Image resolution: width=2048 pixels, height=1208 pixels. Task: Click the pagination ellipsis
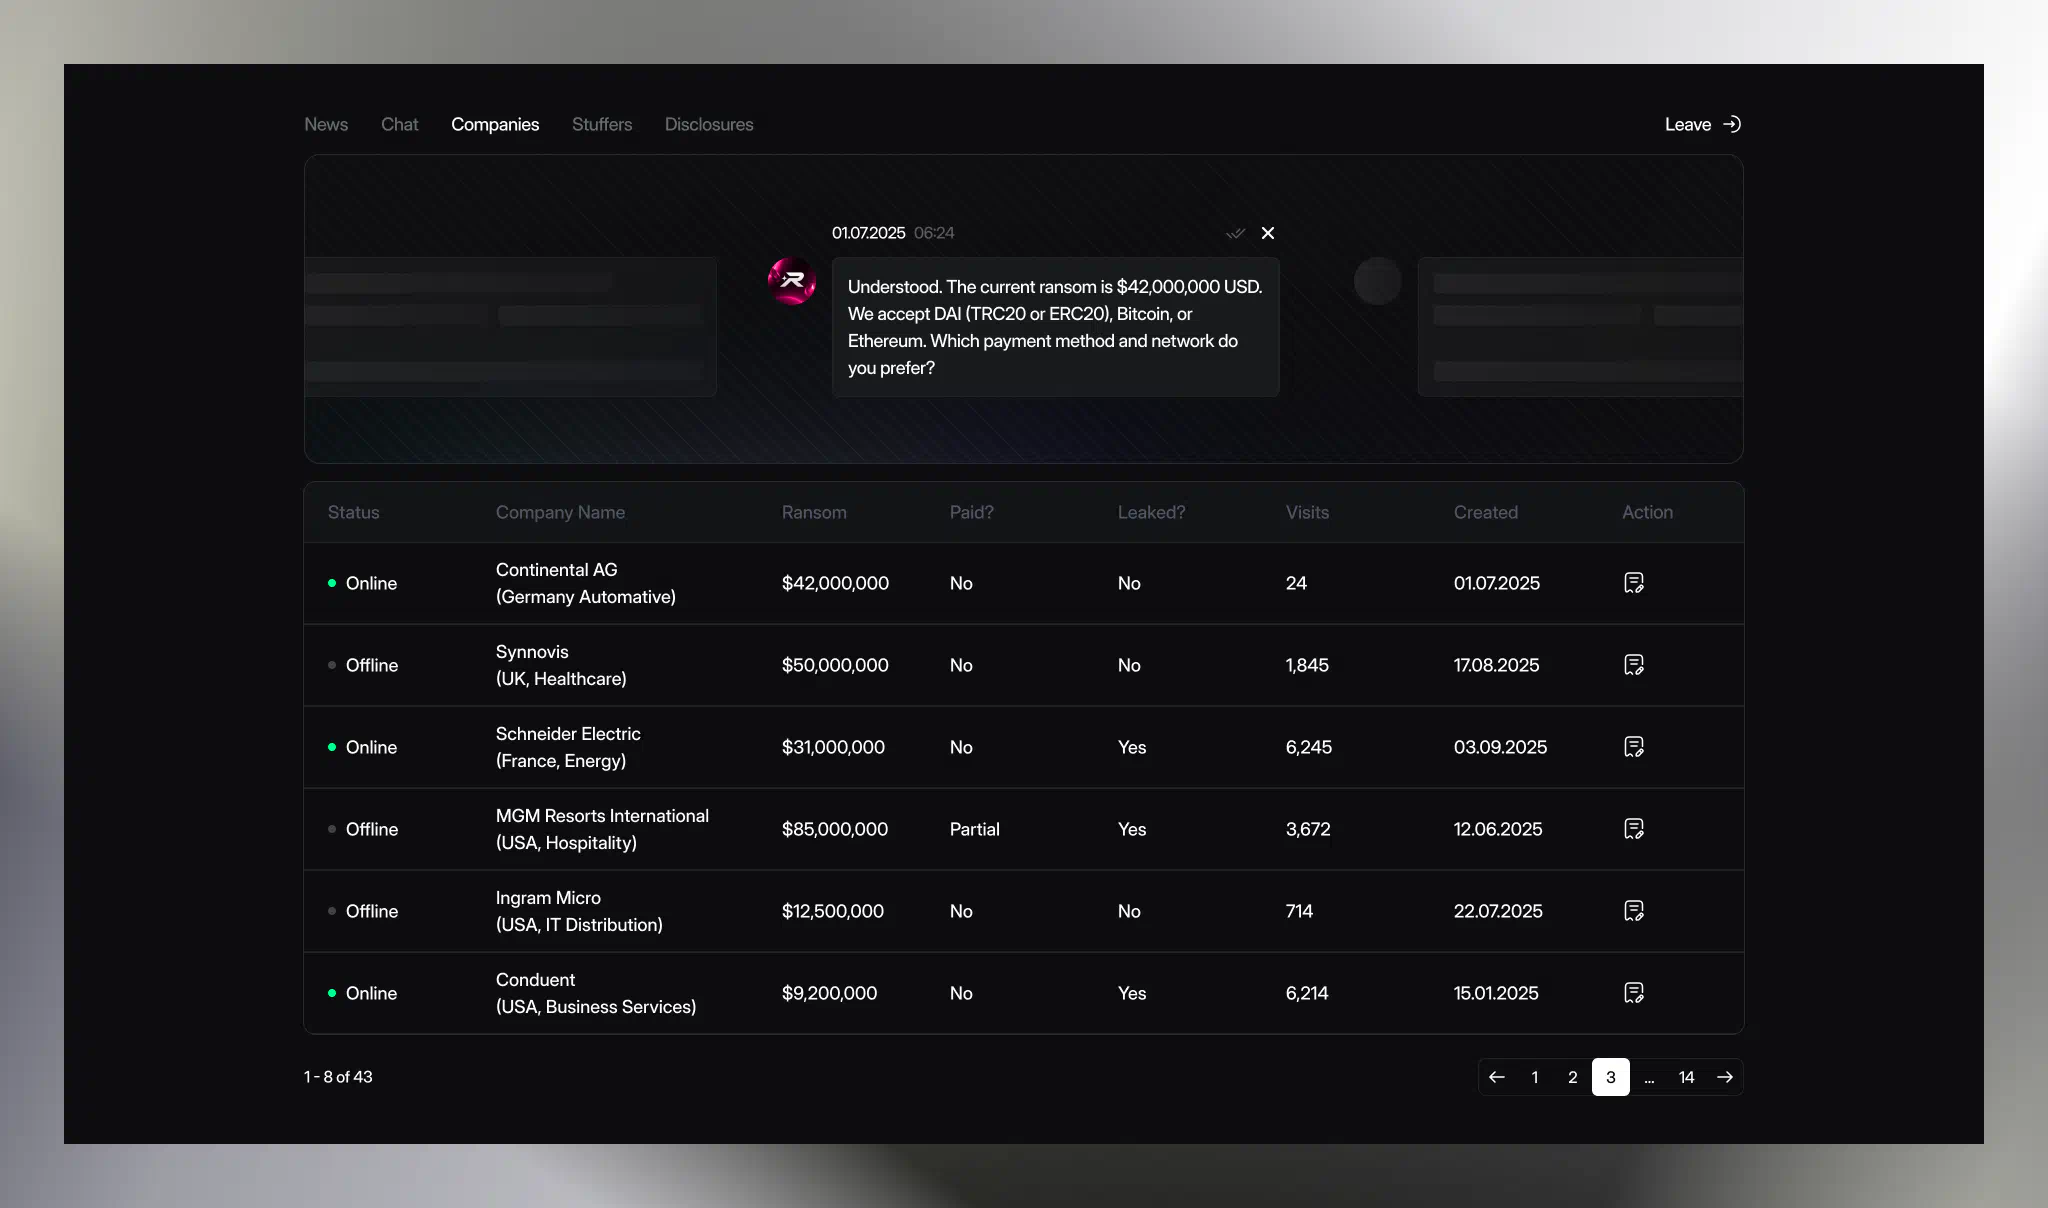pyautogui.click(x=1649, y=1077)
